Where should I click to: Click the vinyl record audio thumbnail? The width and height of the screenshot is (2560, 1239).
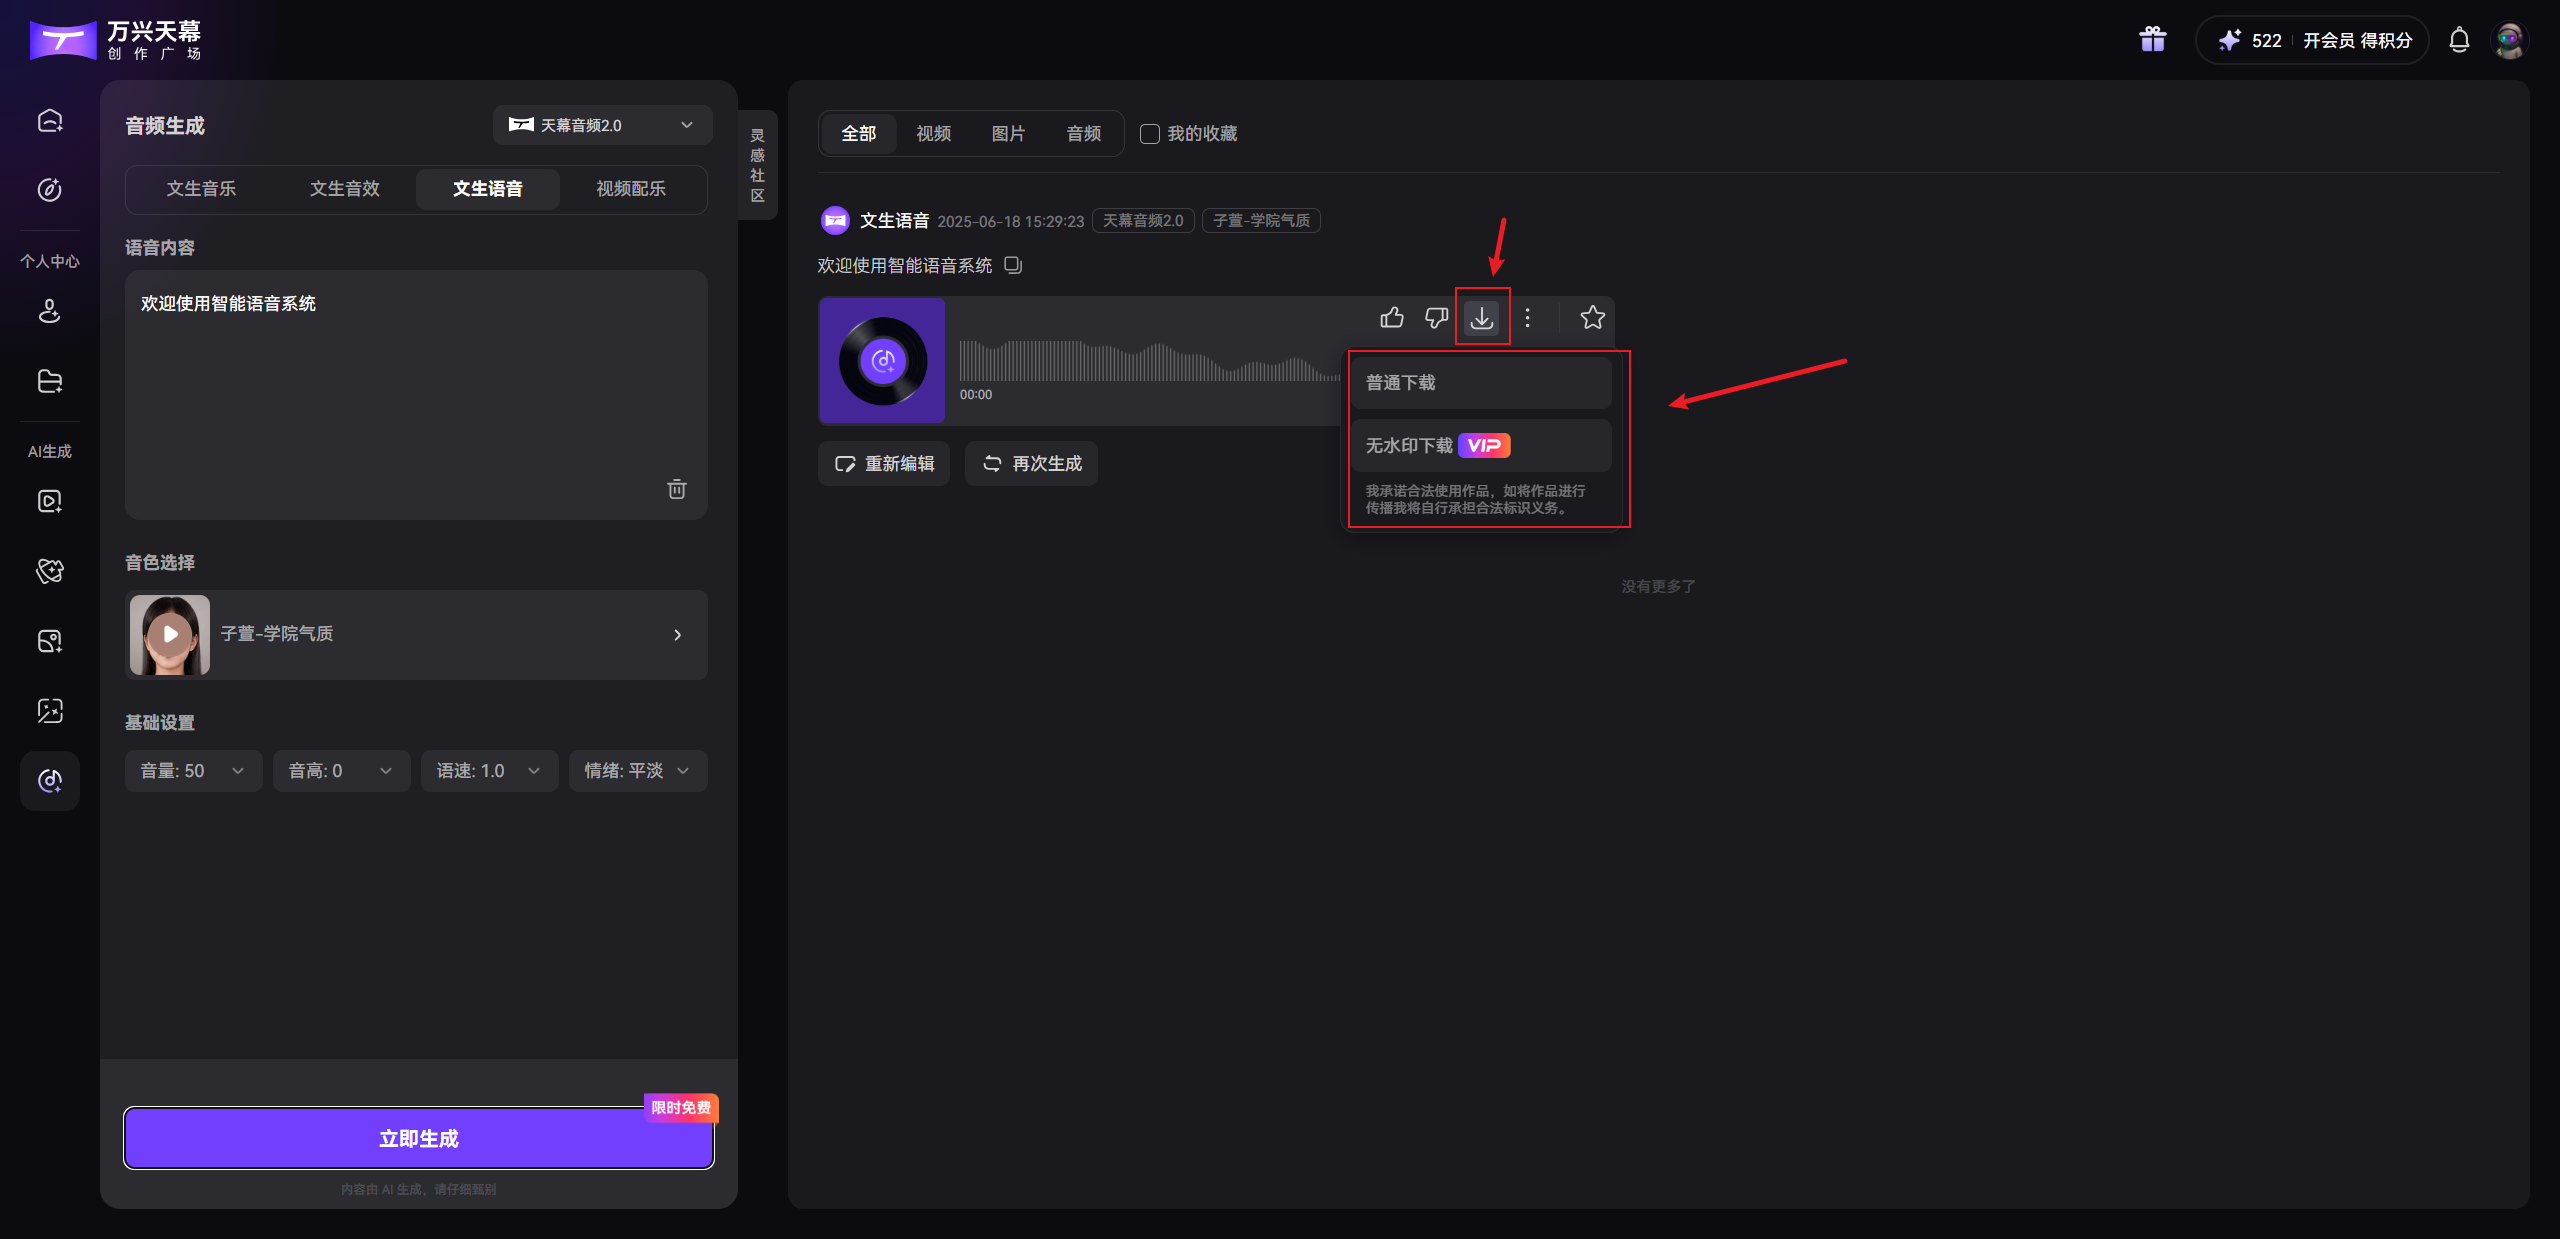tap(882, 361)
